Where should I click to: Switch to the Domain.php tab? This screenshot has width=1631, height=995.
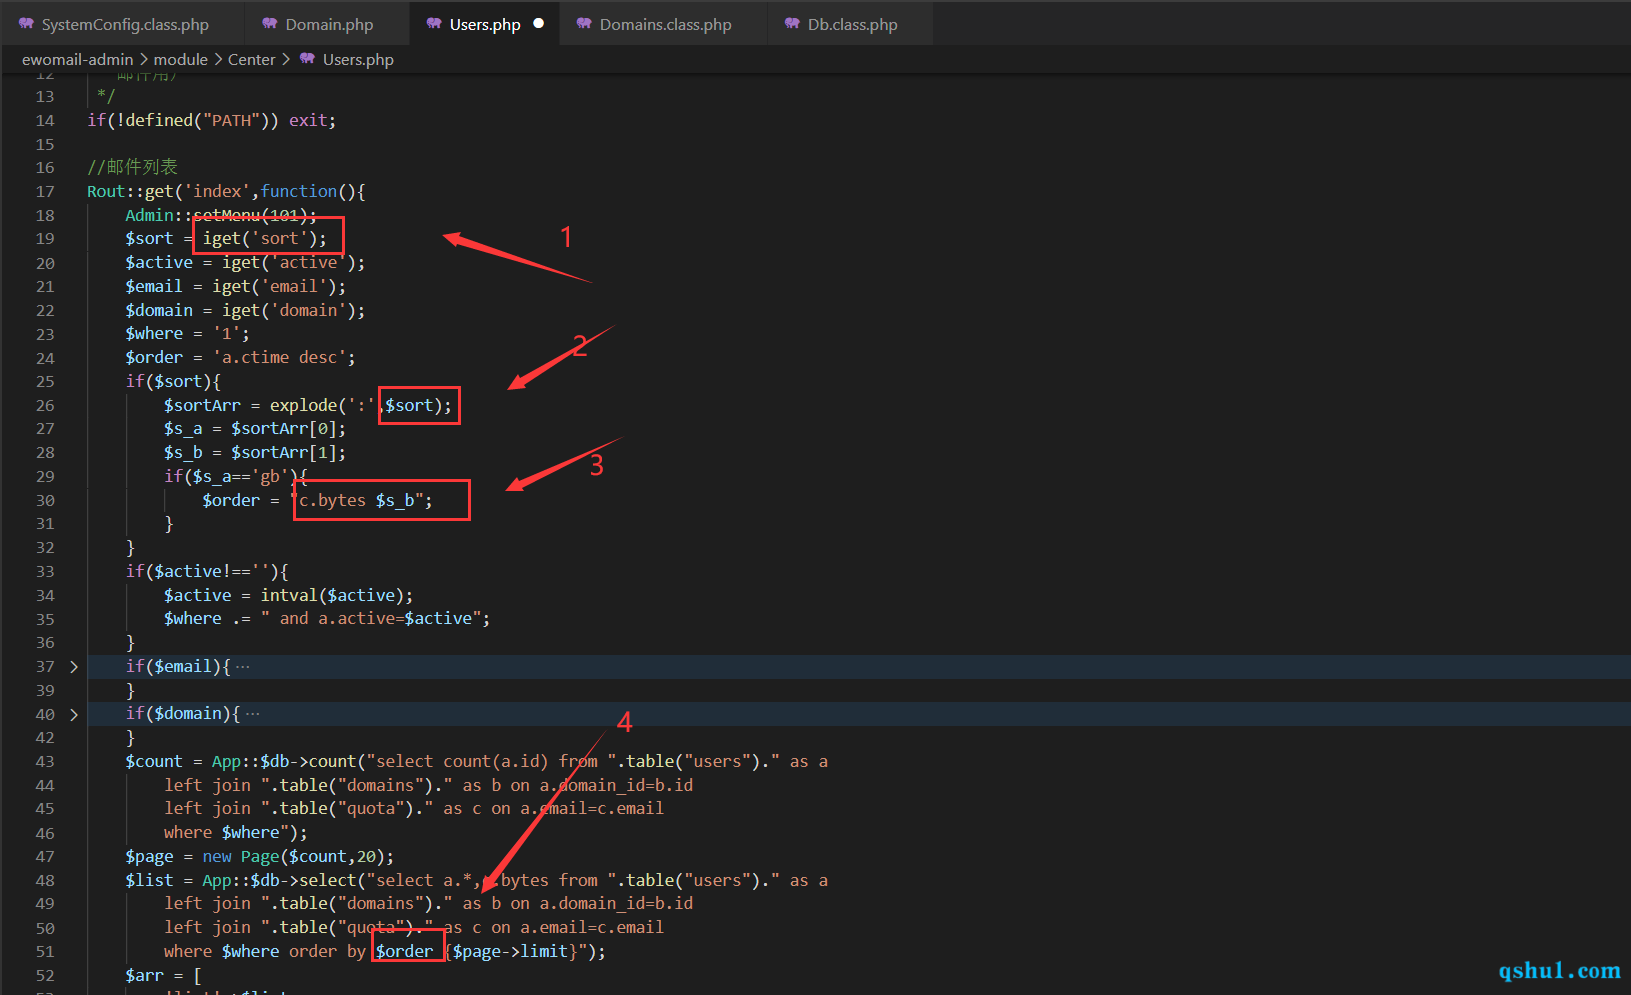pyautogui.click(x=329, y=24)
